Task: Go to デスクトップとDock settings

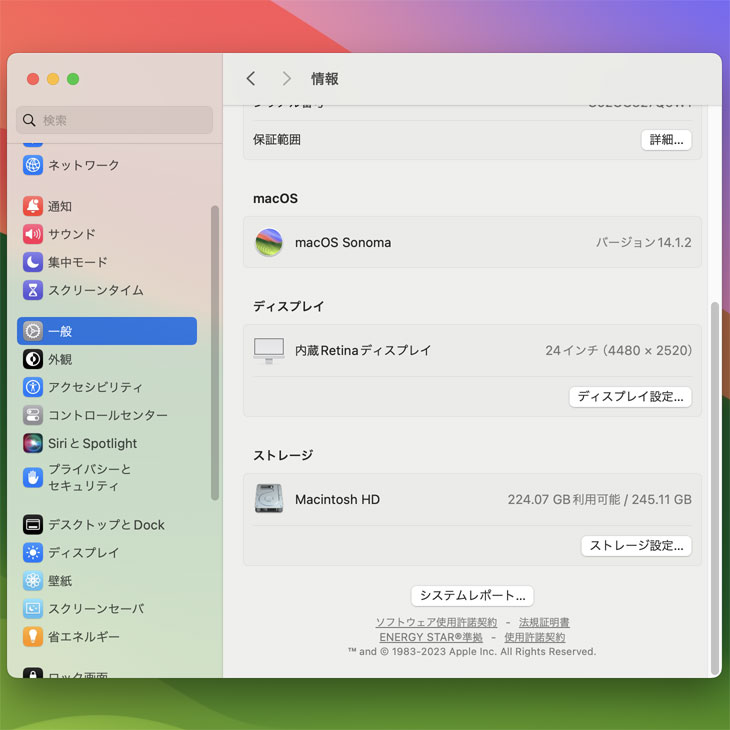Action: point(106,524)
